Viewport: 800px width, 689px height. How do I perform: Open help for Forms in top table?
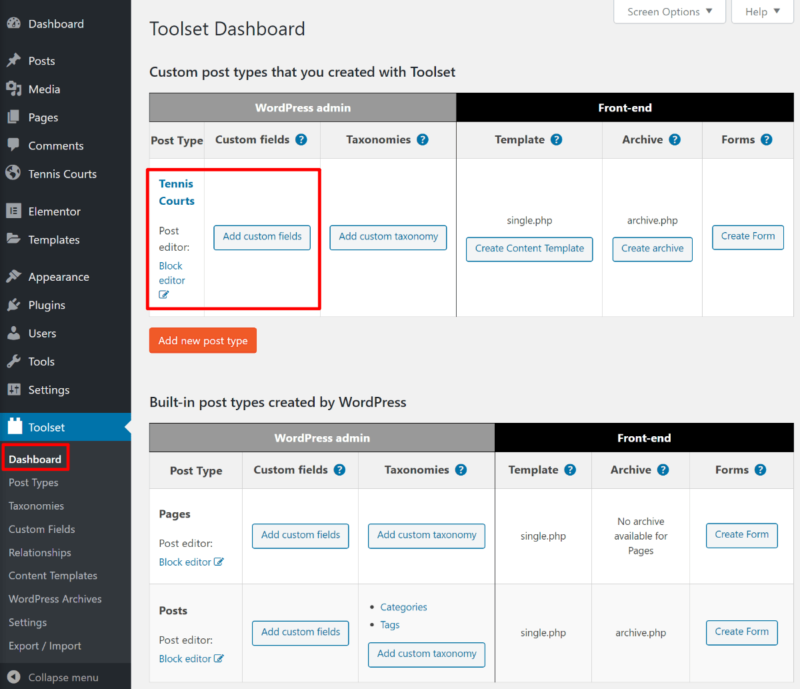(766, 139)
